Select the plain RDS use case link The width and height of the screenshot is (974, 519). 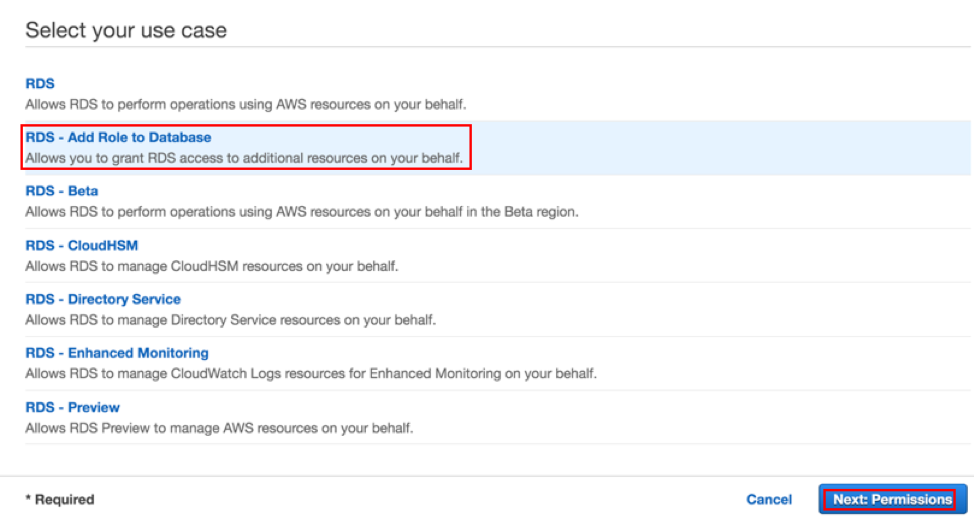tap(40, 83)
